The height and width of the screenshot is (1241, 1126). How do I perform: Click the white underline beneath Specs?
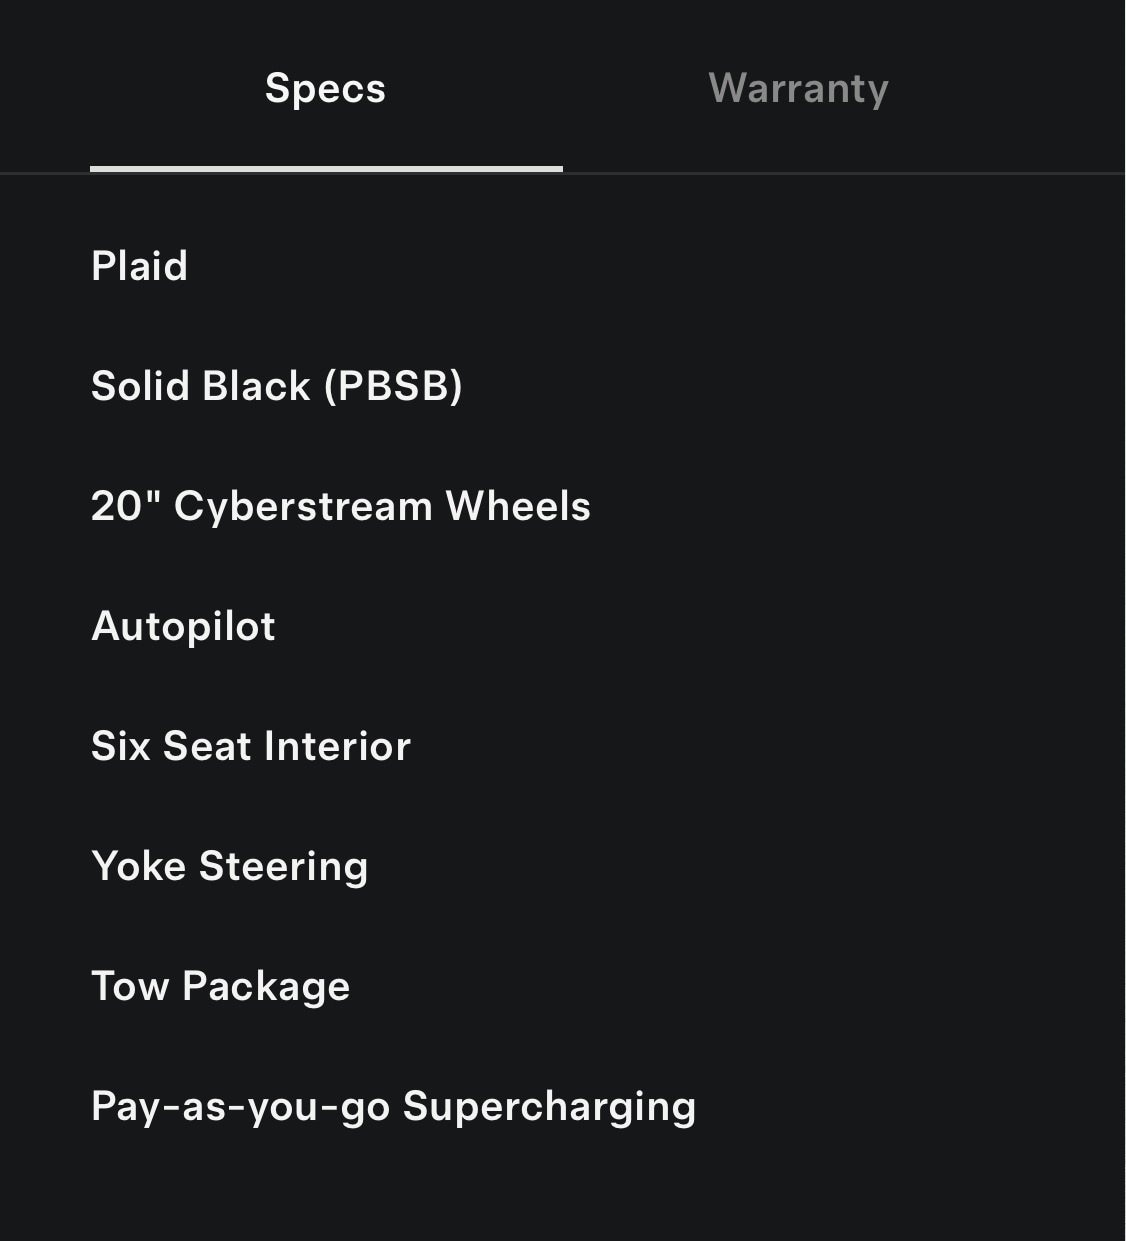326,169
